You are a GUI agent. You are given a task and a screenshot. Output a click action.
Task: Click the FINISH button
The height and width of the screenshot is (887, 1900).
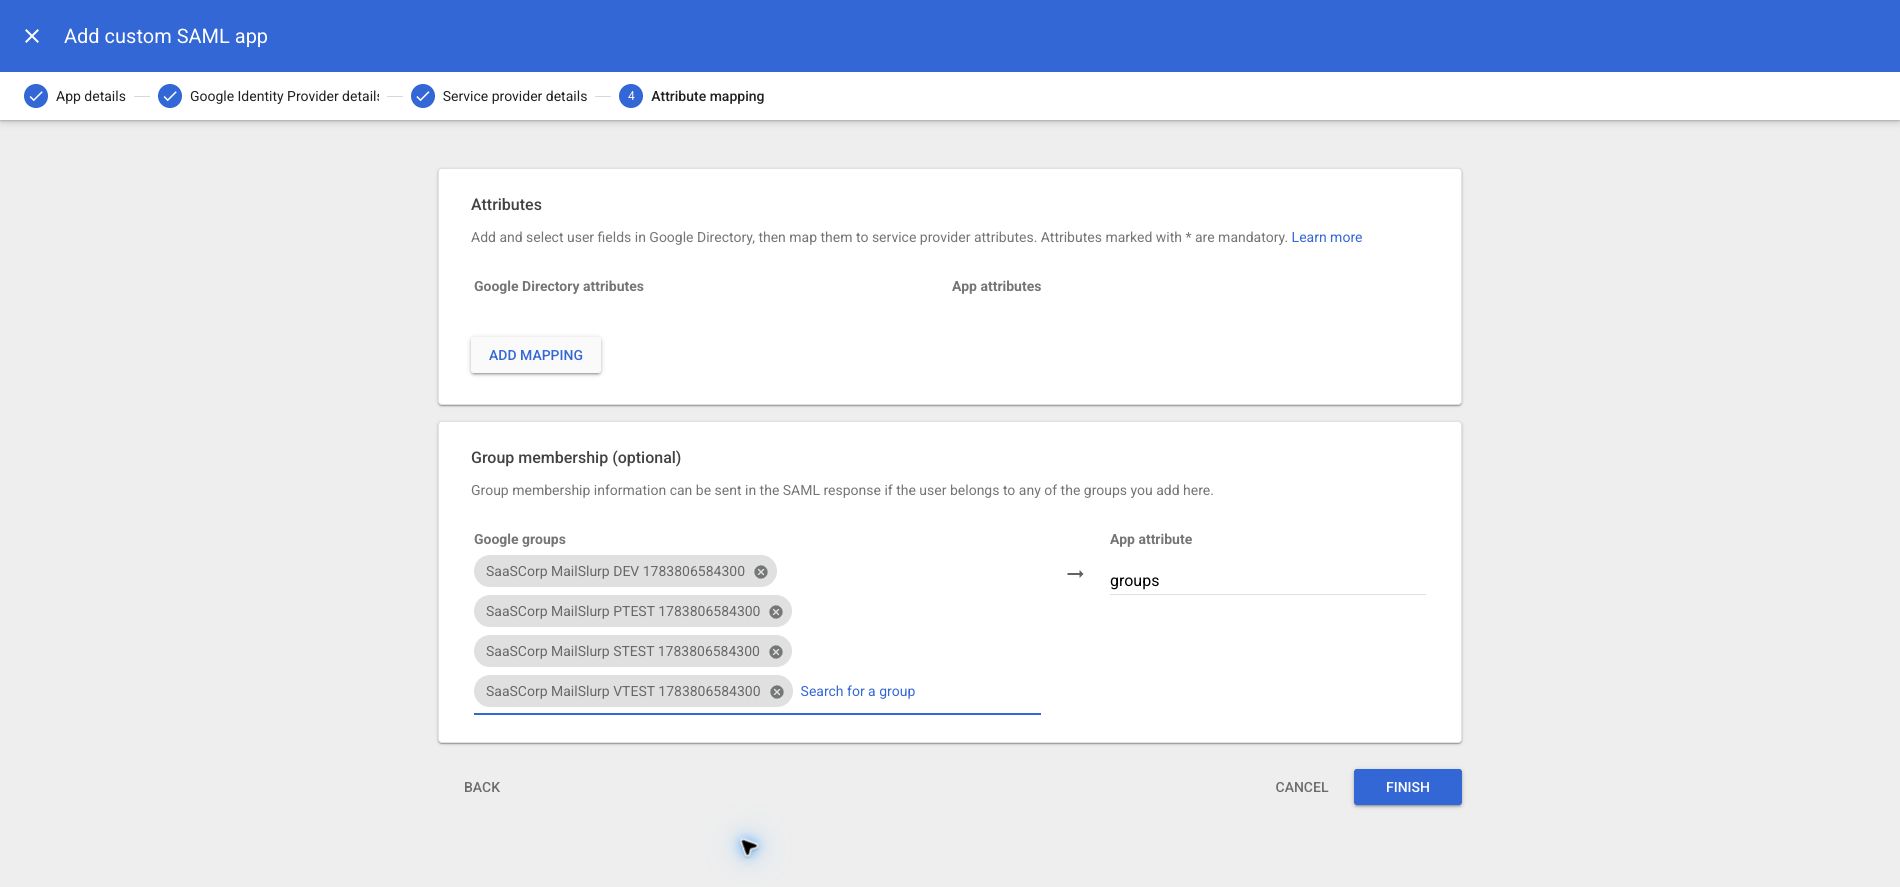coord(1408,787)
